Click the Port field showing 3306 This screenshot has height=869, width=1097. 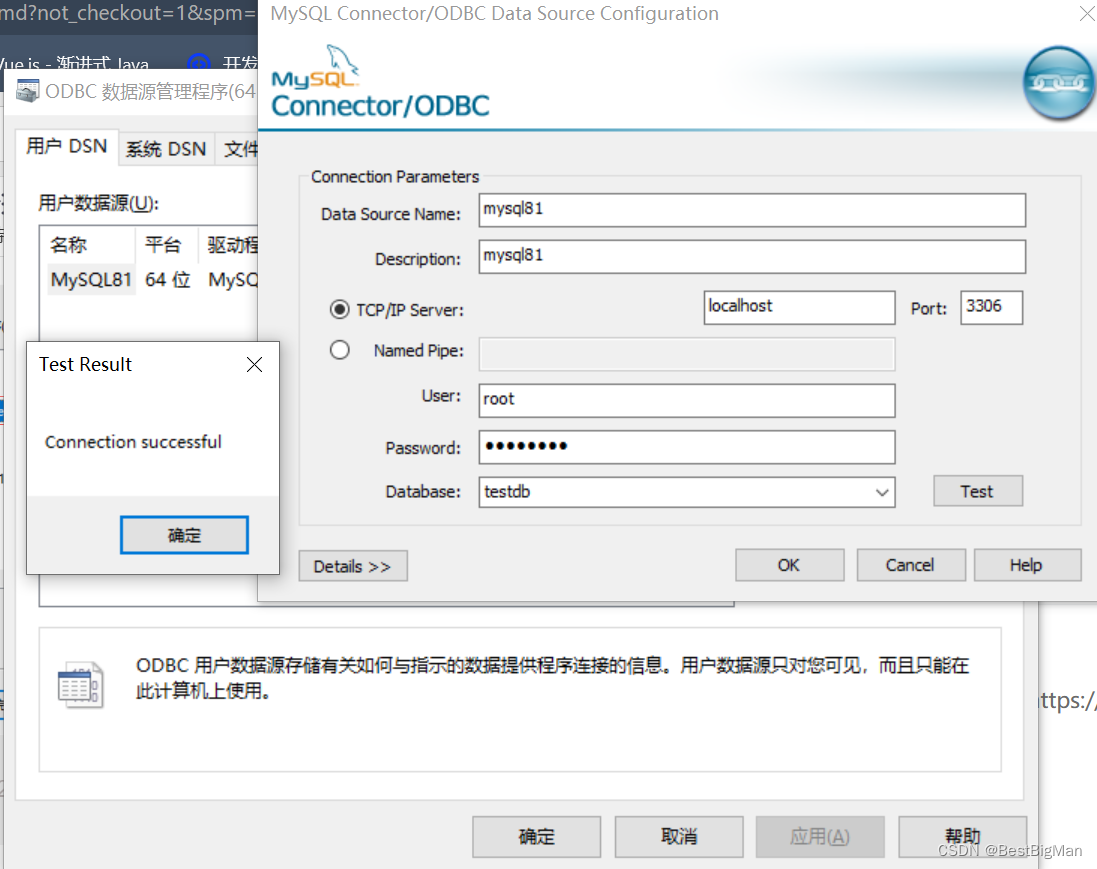(991, 308)
